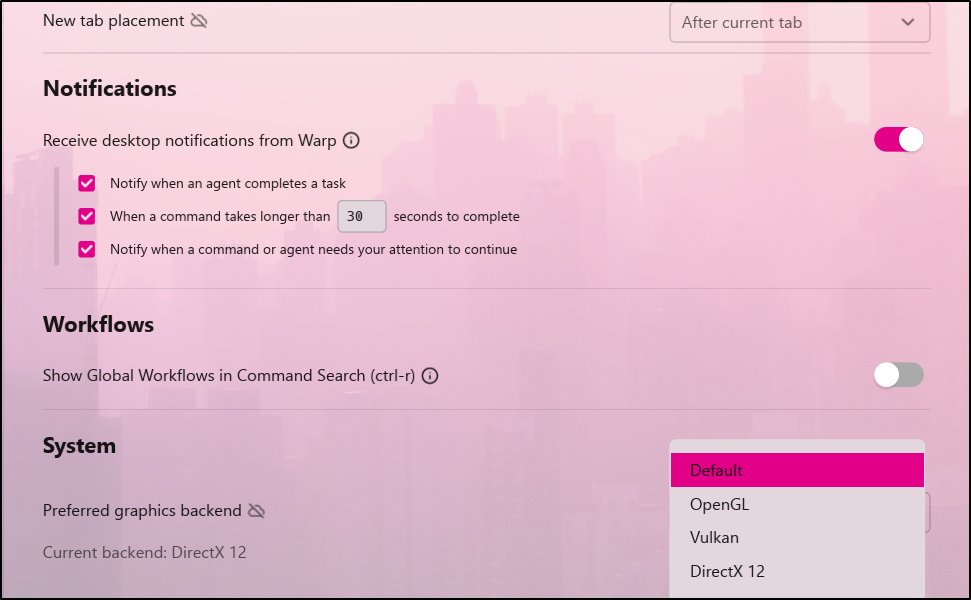Click the sync-disabled cloud icon beside New tab placement
The width and height of the screenshot is (971, 600).
tap(199, 21)
